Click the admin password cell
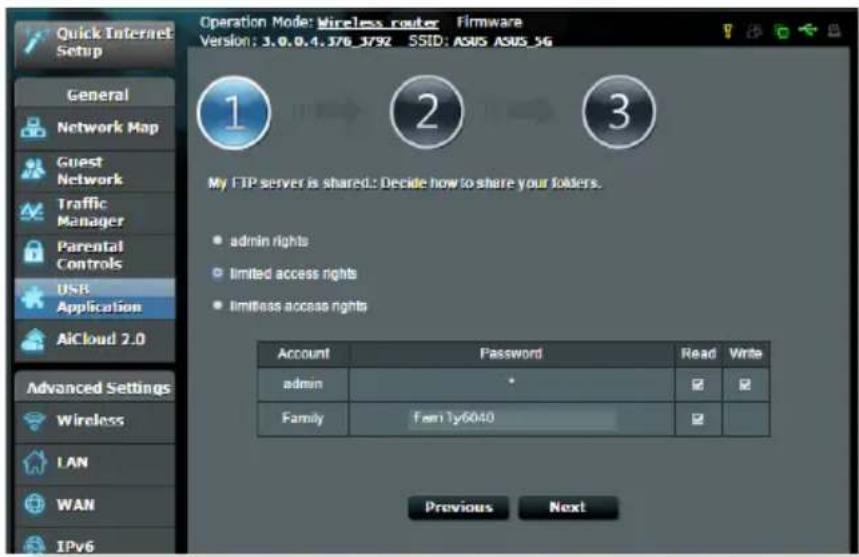This screenshot has width=859, height=557. pyautogui.click(x=511, y=384)
